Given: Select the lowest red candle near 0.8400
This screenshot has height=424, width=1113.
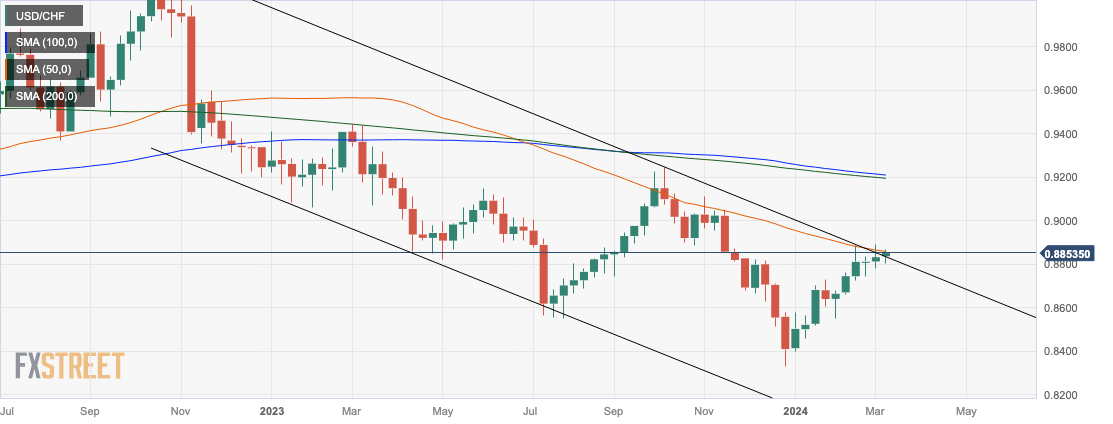Looking at the screenshot, I should 786,334.
